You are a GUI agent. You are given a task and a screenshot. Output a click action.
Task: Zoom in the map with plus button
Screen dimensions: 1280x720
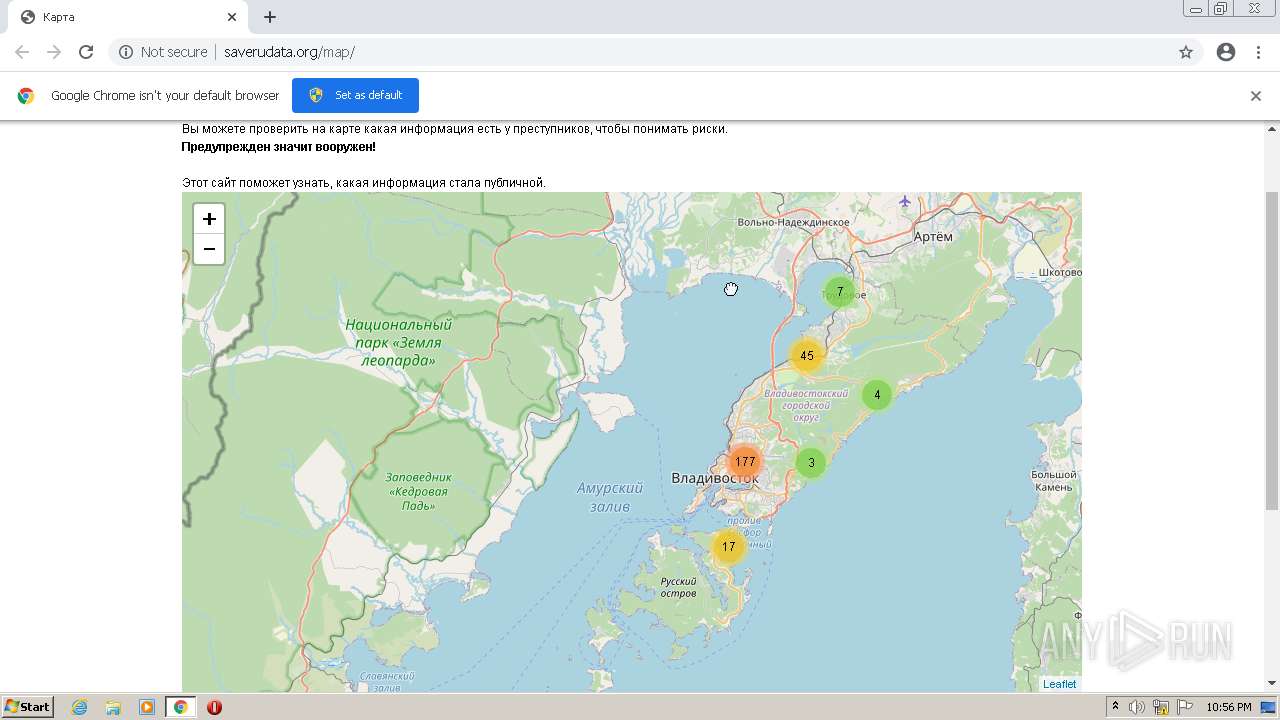tap(209, 219)
